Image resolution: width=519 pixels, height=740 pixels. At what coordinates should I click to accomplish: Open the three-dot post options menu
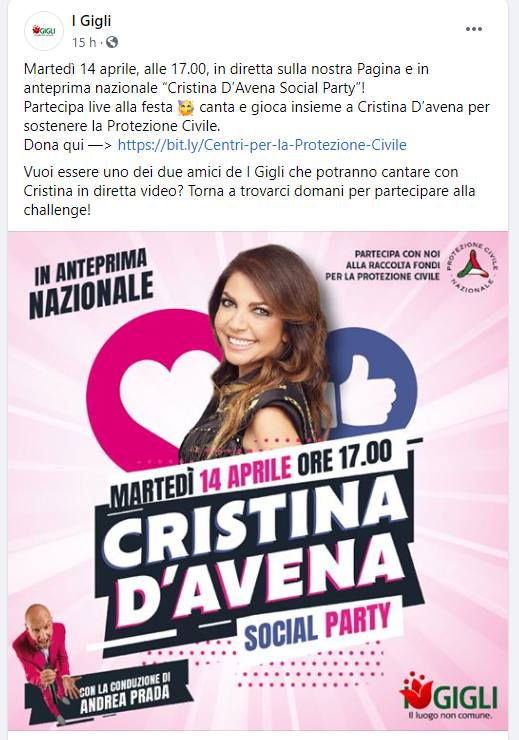tap(473, 29)
